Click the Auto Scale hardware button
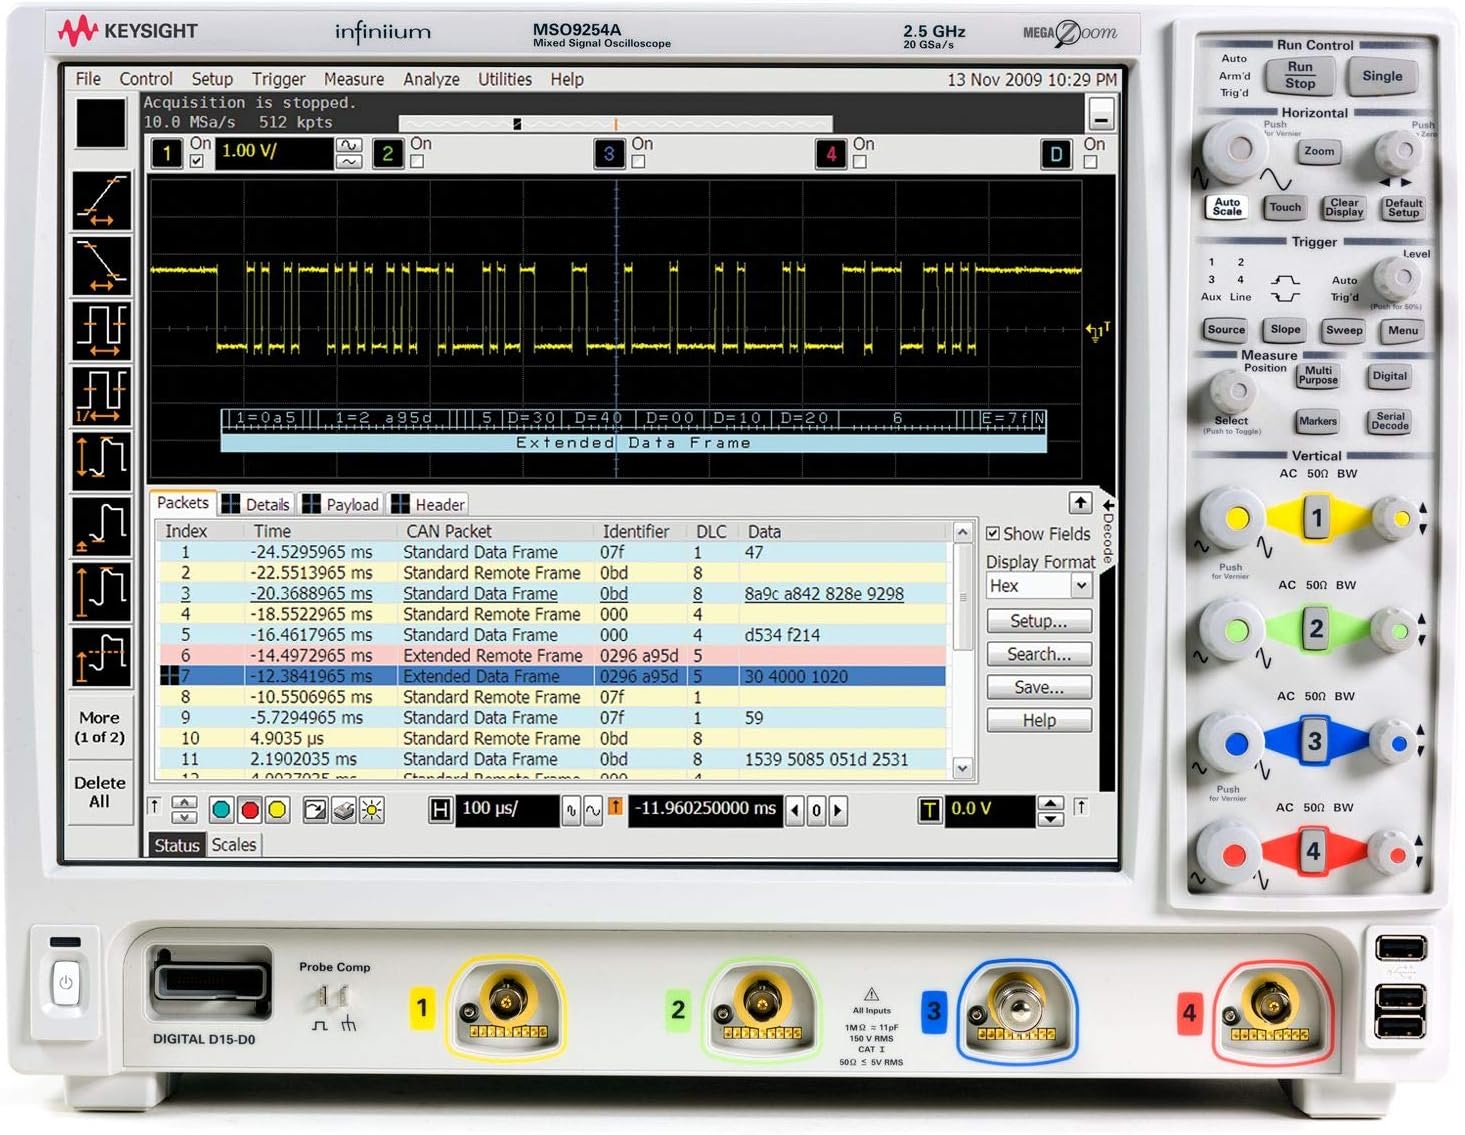This screenshot has height=1135, width=1465. point(1227,207)
